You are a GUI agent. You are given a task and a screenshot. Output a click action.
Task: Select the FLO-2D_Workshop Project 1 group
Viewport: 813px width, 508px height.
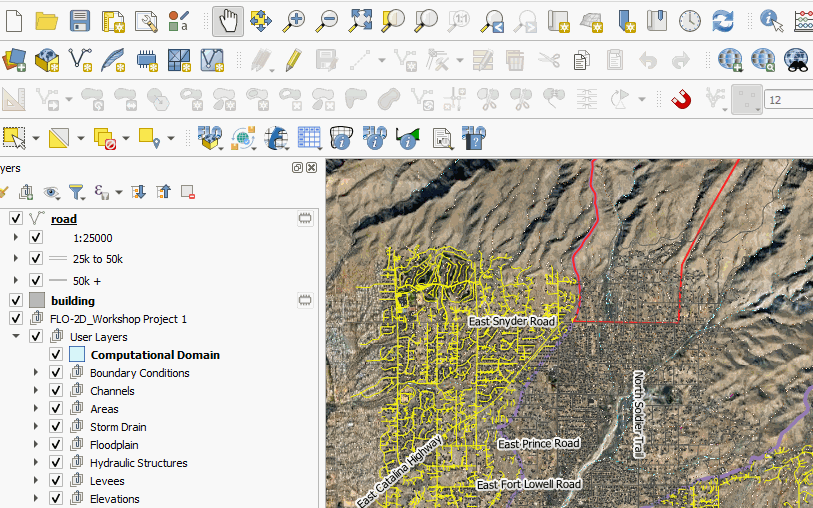[x=118, y=319]
